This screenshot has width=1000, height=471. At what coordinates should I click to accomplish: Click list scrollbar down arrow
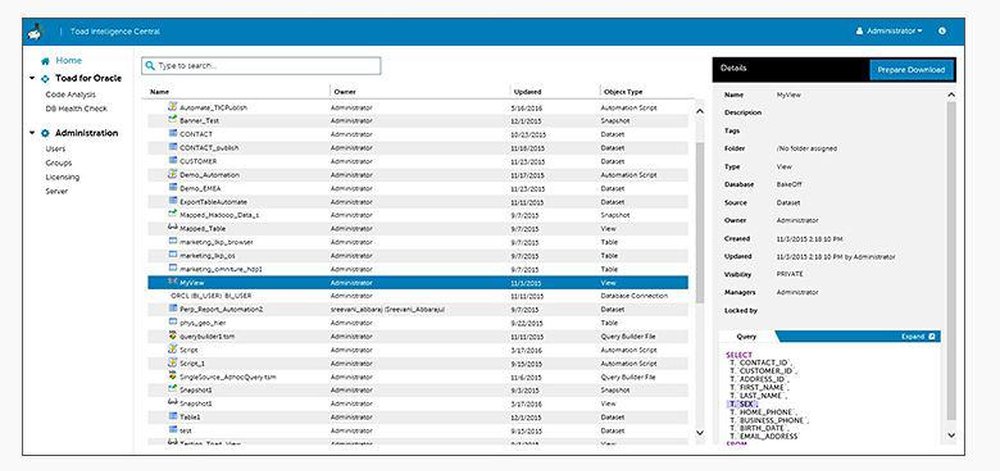(699, 433)
